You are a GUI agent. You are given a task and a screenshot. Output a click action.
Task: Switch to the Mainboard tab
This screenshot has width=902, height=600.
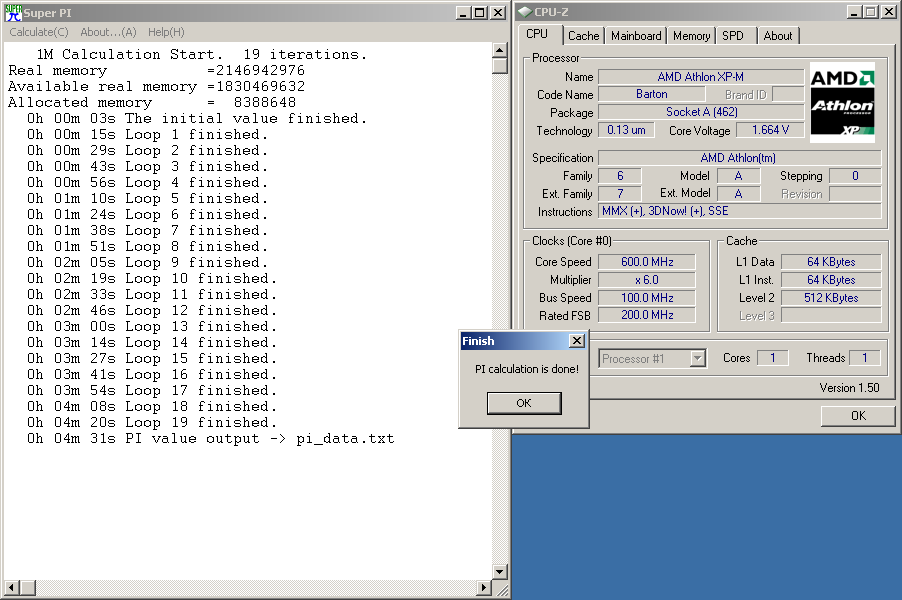click(x=636, y=36)
